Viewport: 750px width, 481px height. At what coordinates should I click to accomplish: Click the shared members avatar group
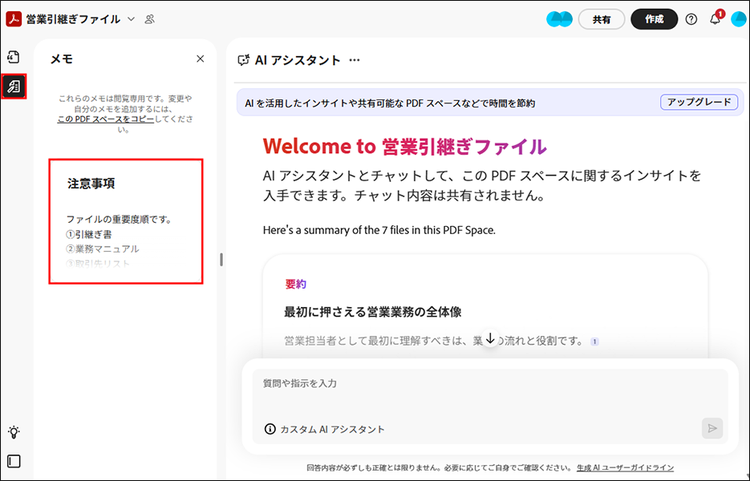click(x=560, y=19)
